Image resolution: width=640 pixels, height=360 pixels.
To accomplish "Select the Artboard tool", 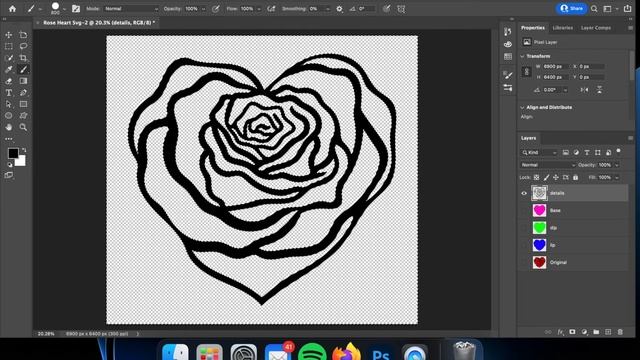I will pyautogui.click(x=23, y=35).
